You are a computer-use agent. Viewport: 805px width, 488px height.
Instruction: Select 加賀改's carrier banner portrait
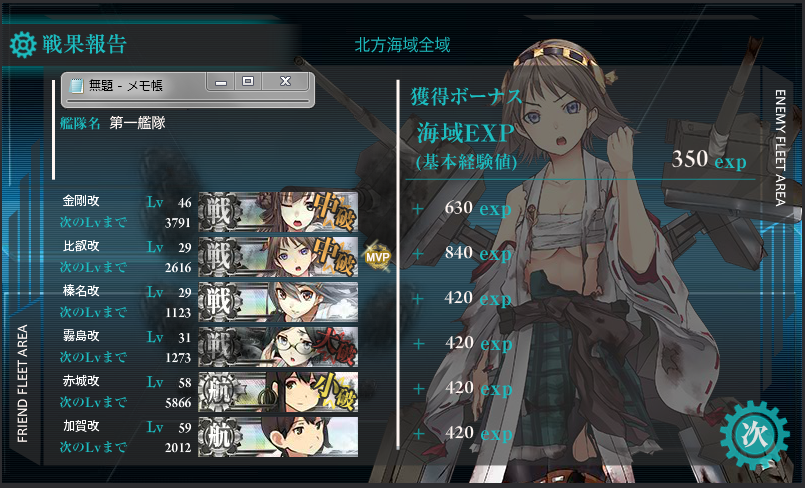[278, 437]
